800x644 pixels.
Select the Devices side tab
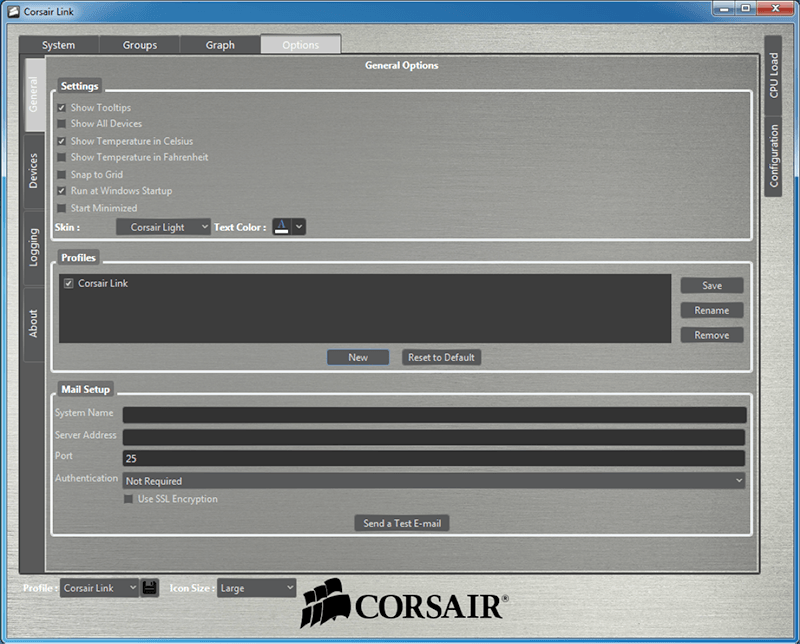click(34, 171)
